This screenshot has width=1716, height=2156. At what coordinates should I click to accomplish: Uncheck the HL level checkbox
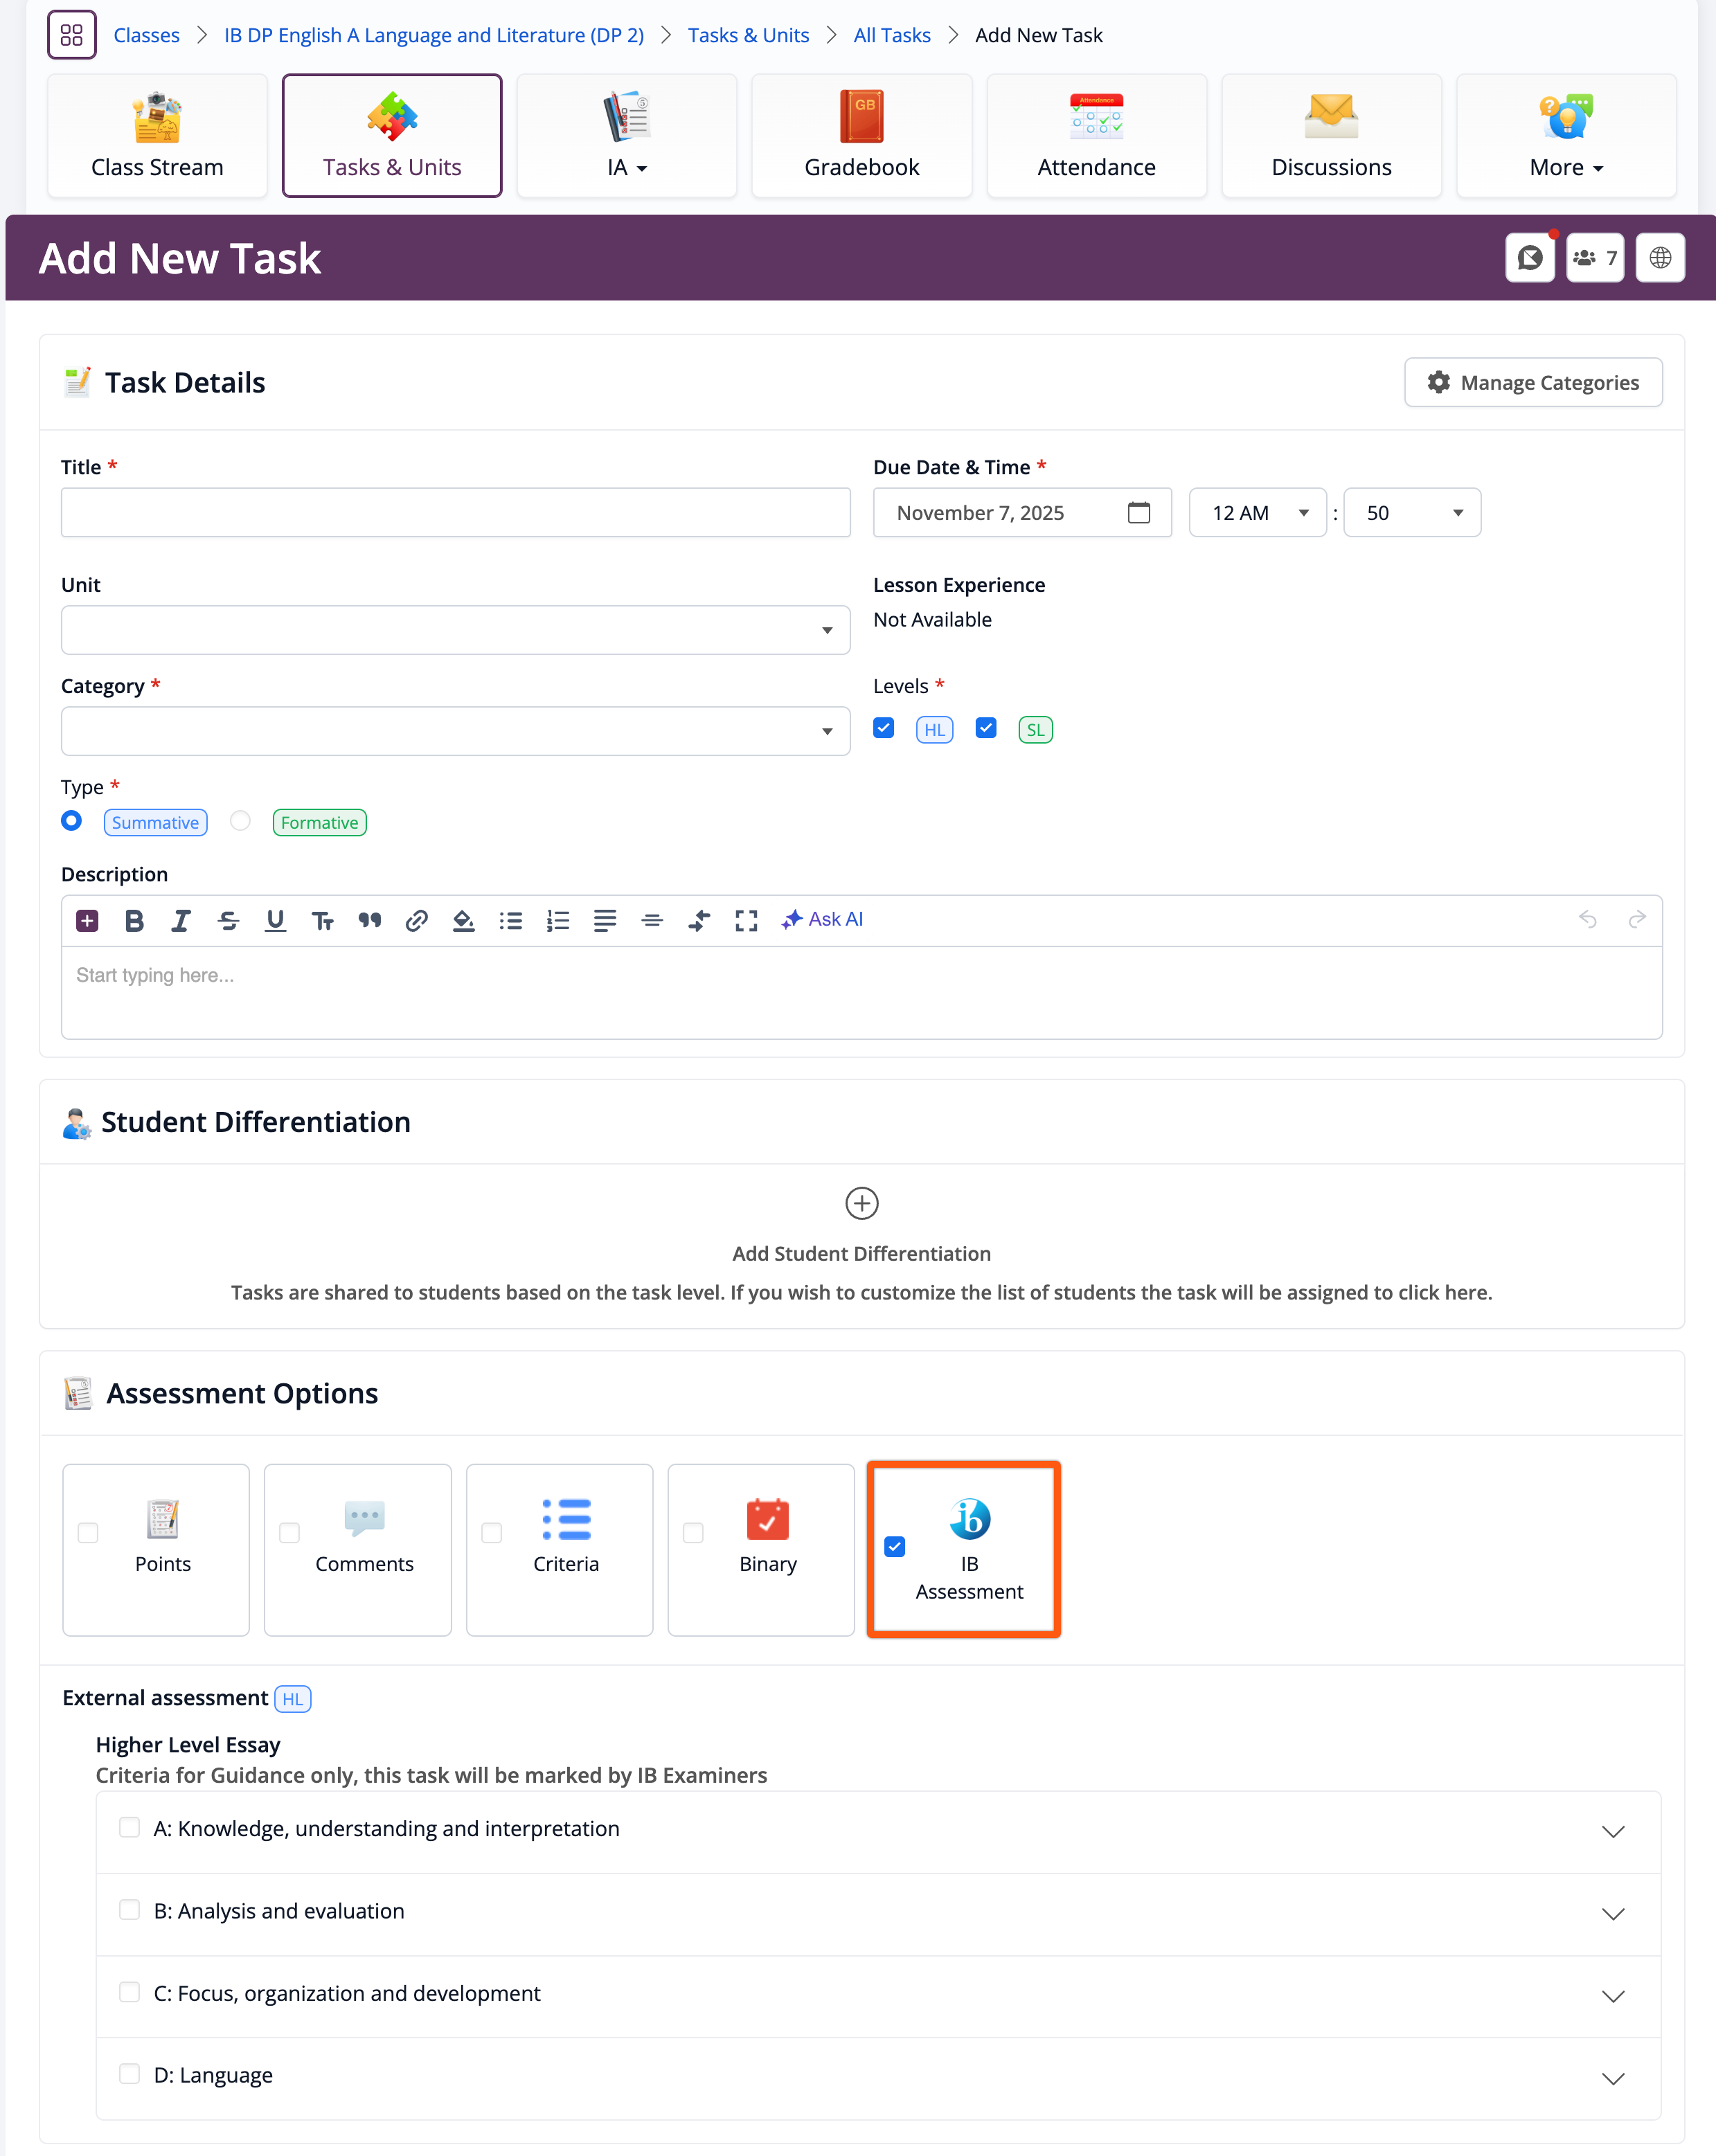pyautogui.click(x=883, y=728)
